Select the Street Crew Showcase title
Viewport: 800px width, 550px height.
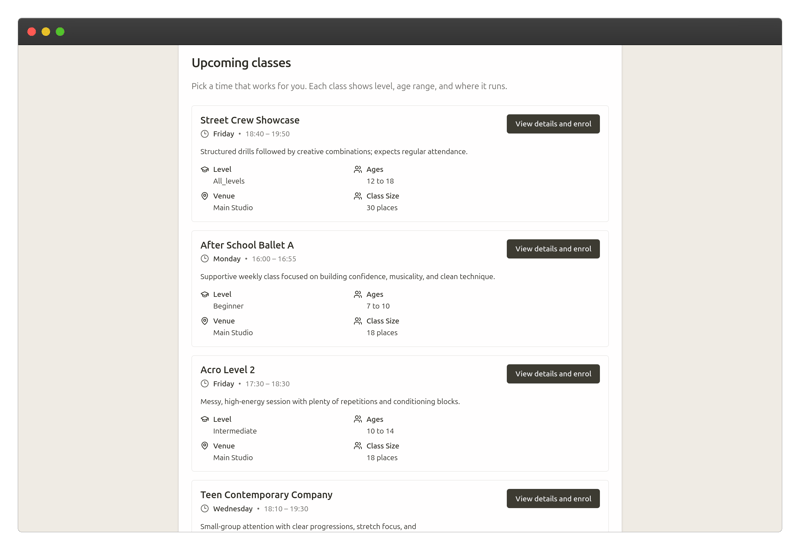(249, 120)
